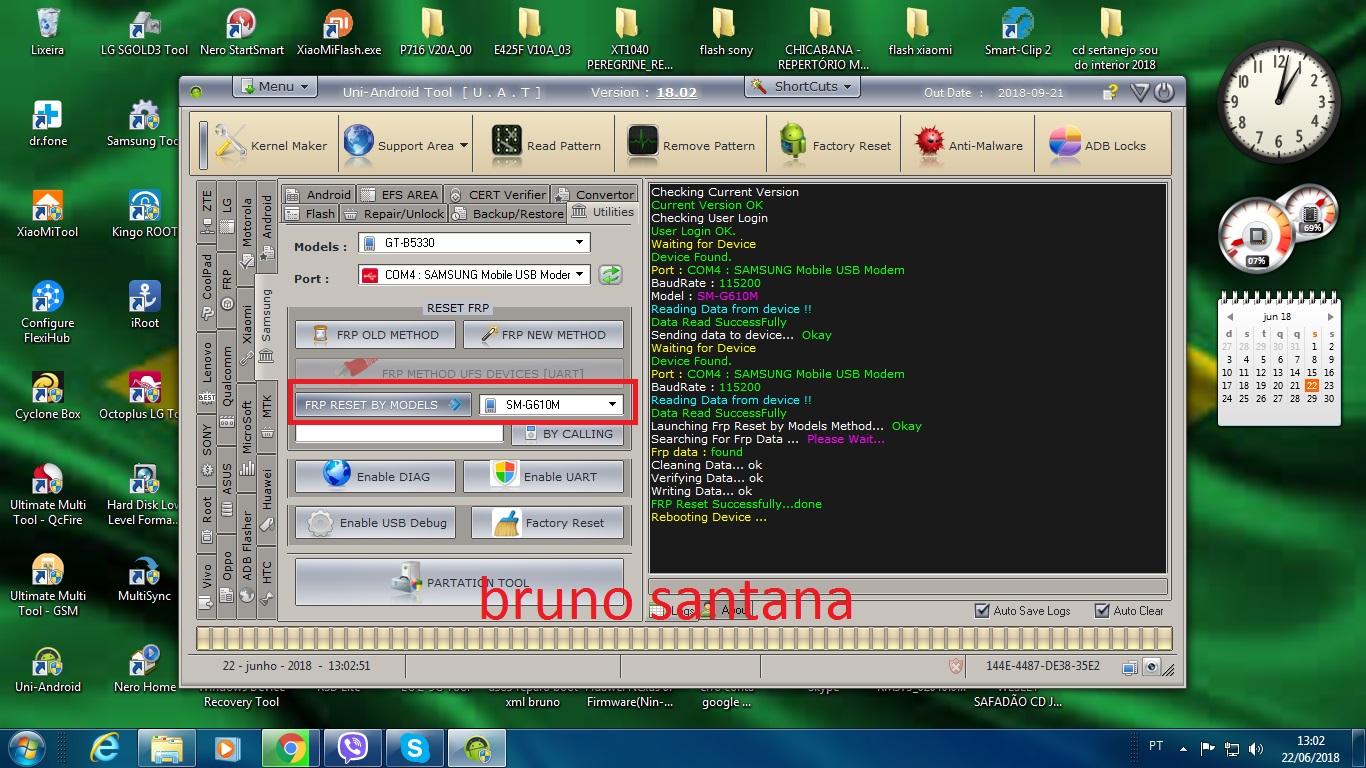The width and height of the screenshot is (1366, 768).
Task: Click the Remove Pattern toolbar icon
Action: tap(642, 145)
